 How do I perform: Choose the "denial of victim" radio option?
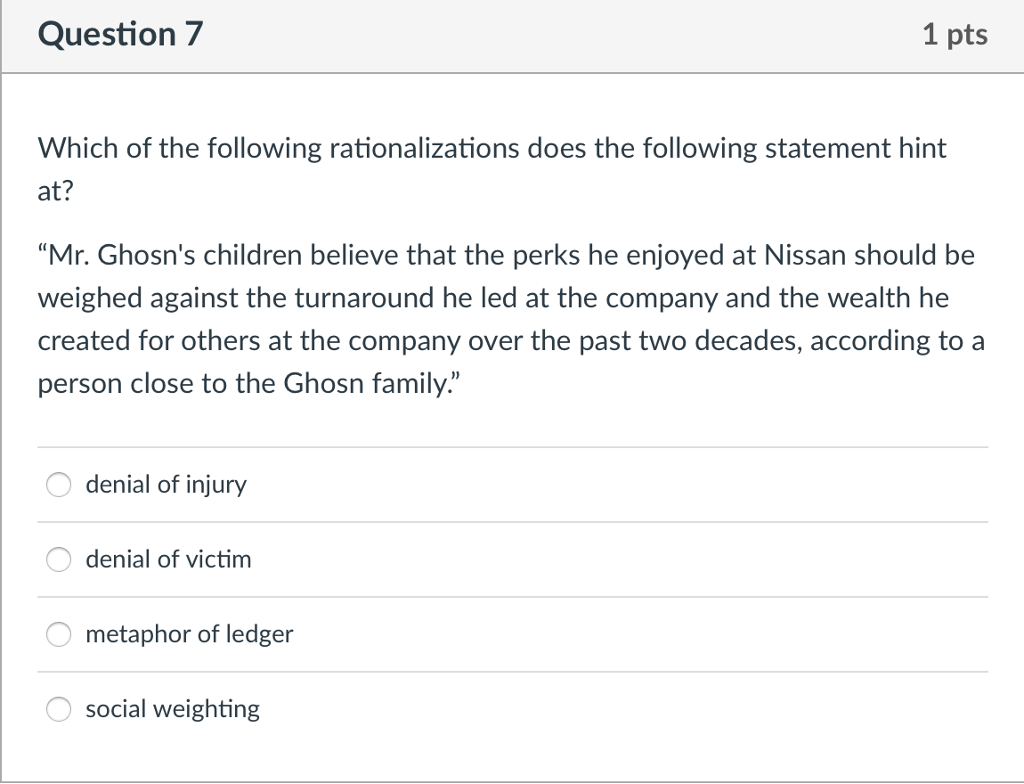tap(59, 560)
